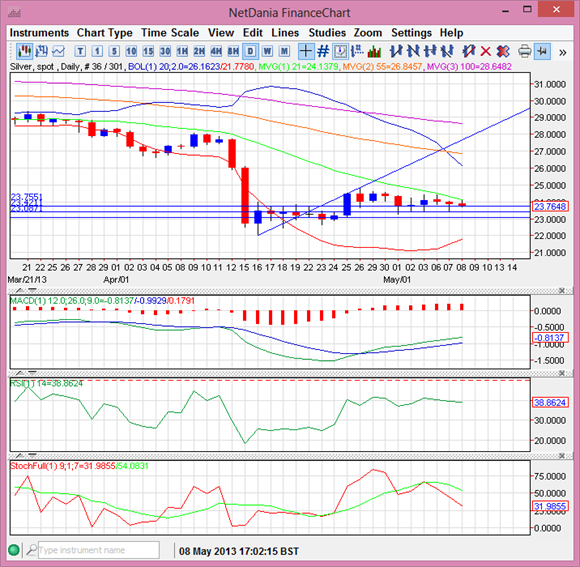Open the Help menu
Image resolution: width=580 pixels, height=567 pixels.
tap(451, 33)
